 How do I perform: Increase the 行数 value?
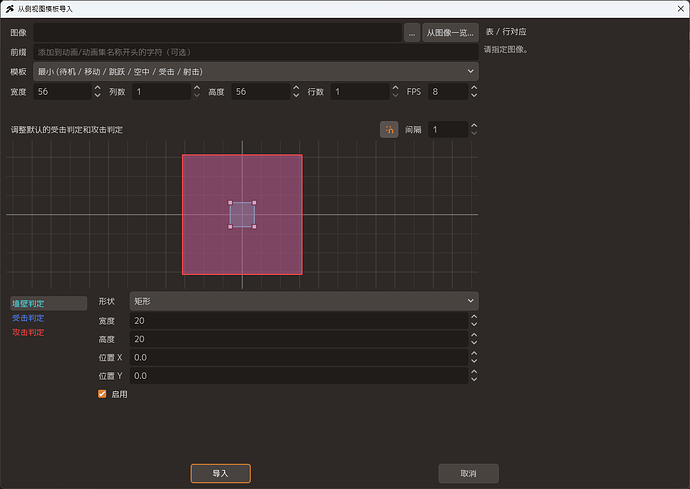click(x=395, y=88)
